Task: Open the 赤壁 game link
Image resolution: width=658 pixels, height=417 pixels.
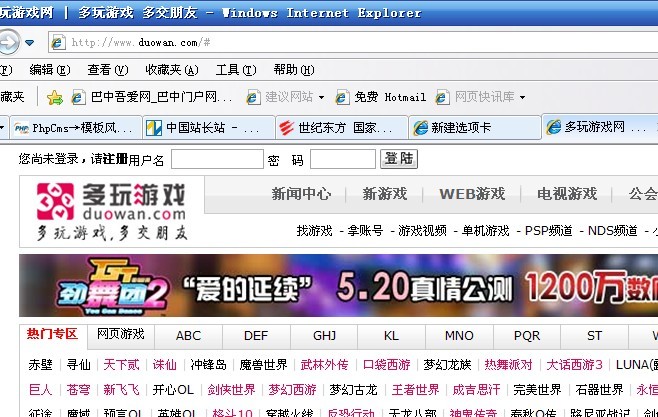Action: coord(40,365)
